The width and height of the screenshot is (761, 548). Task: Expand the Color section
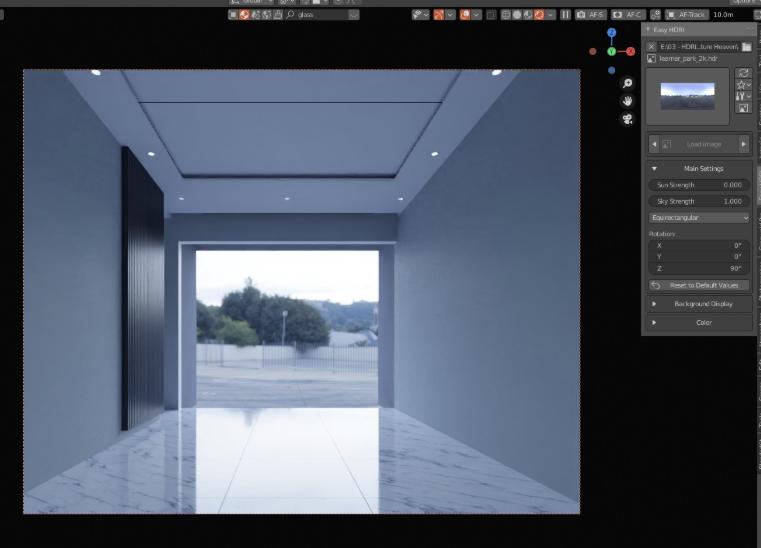pos(699,322)
